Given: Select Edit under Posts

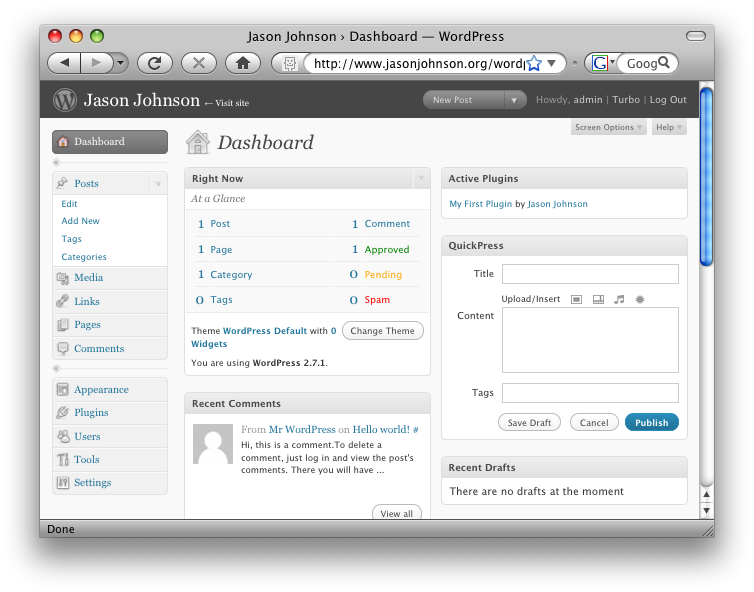Looking at the screenshot, I should (x=69, y=204).
